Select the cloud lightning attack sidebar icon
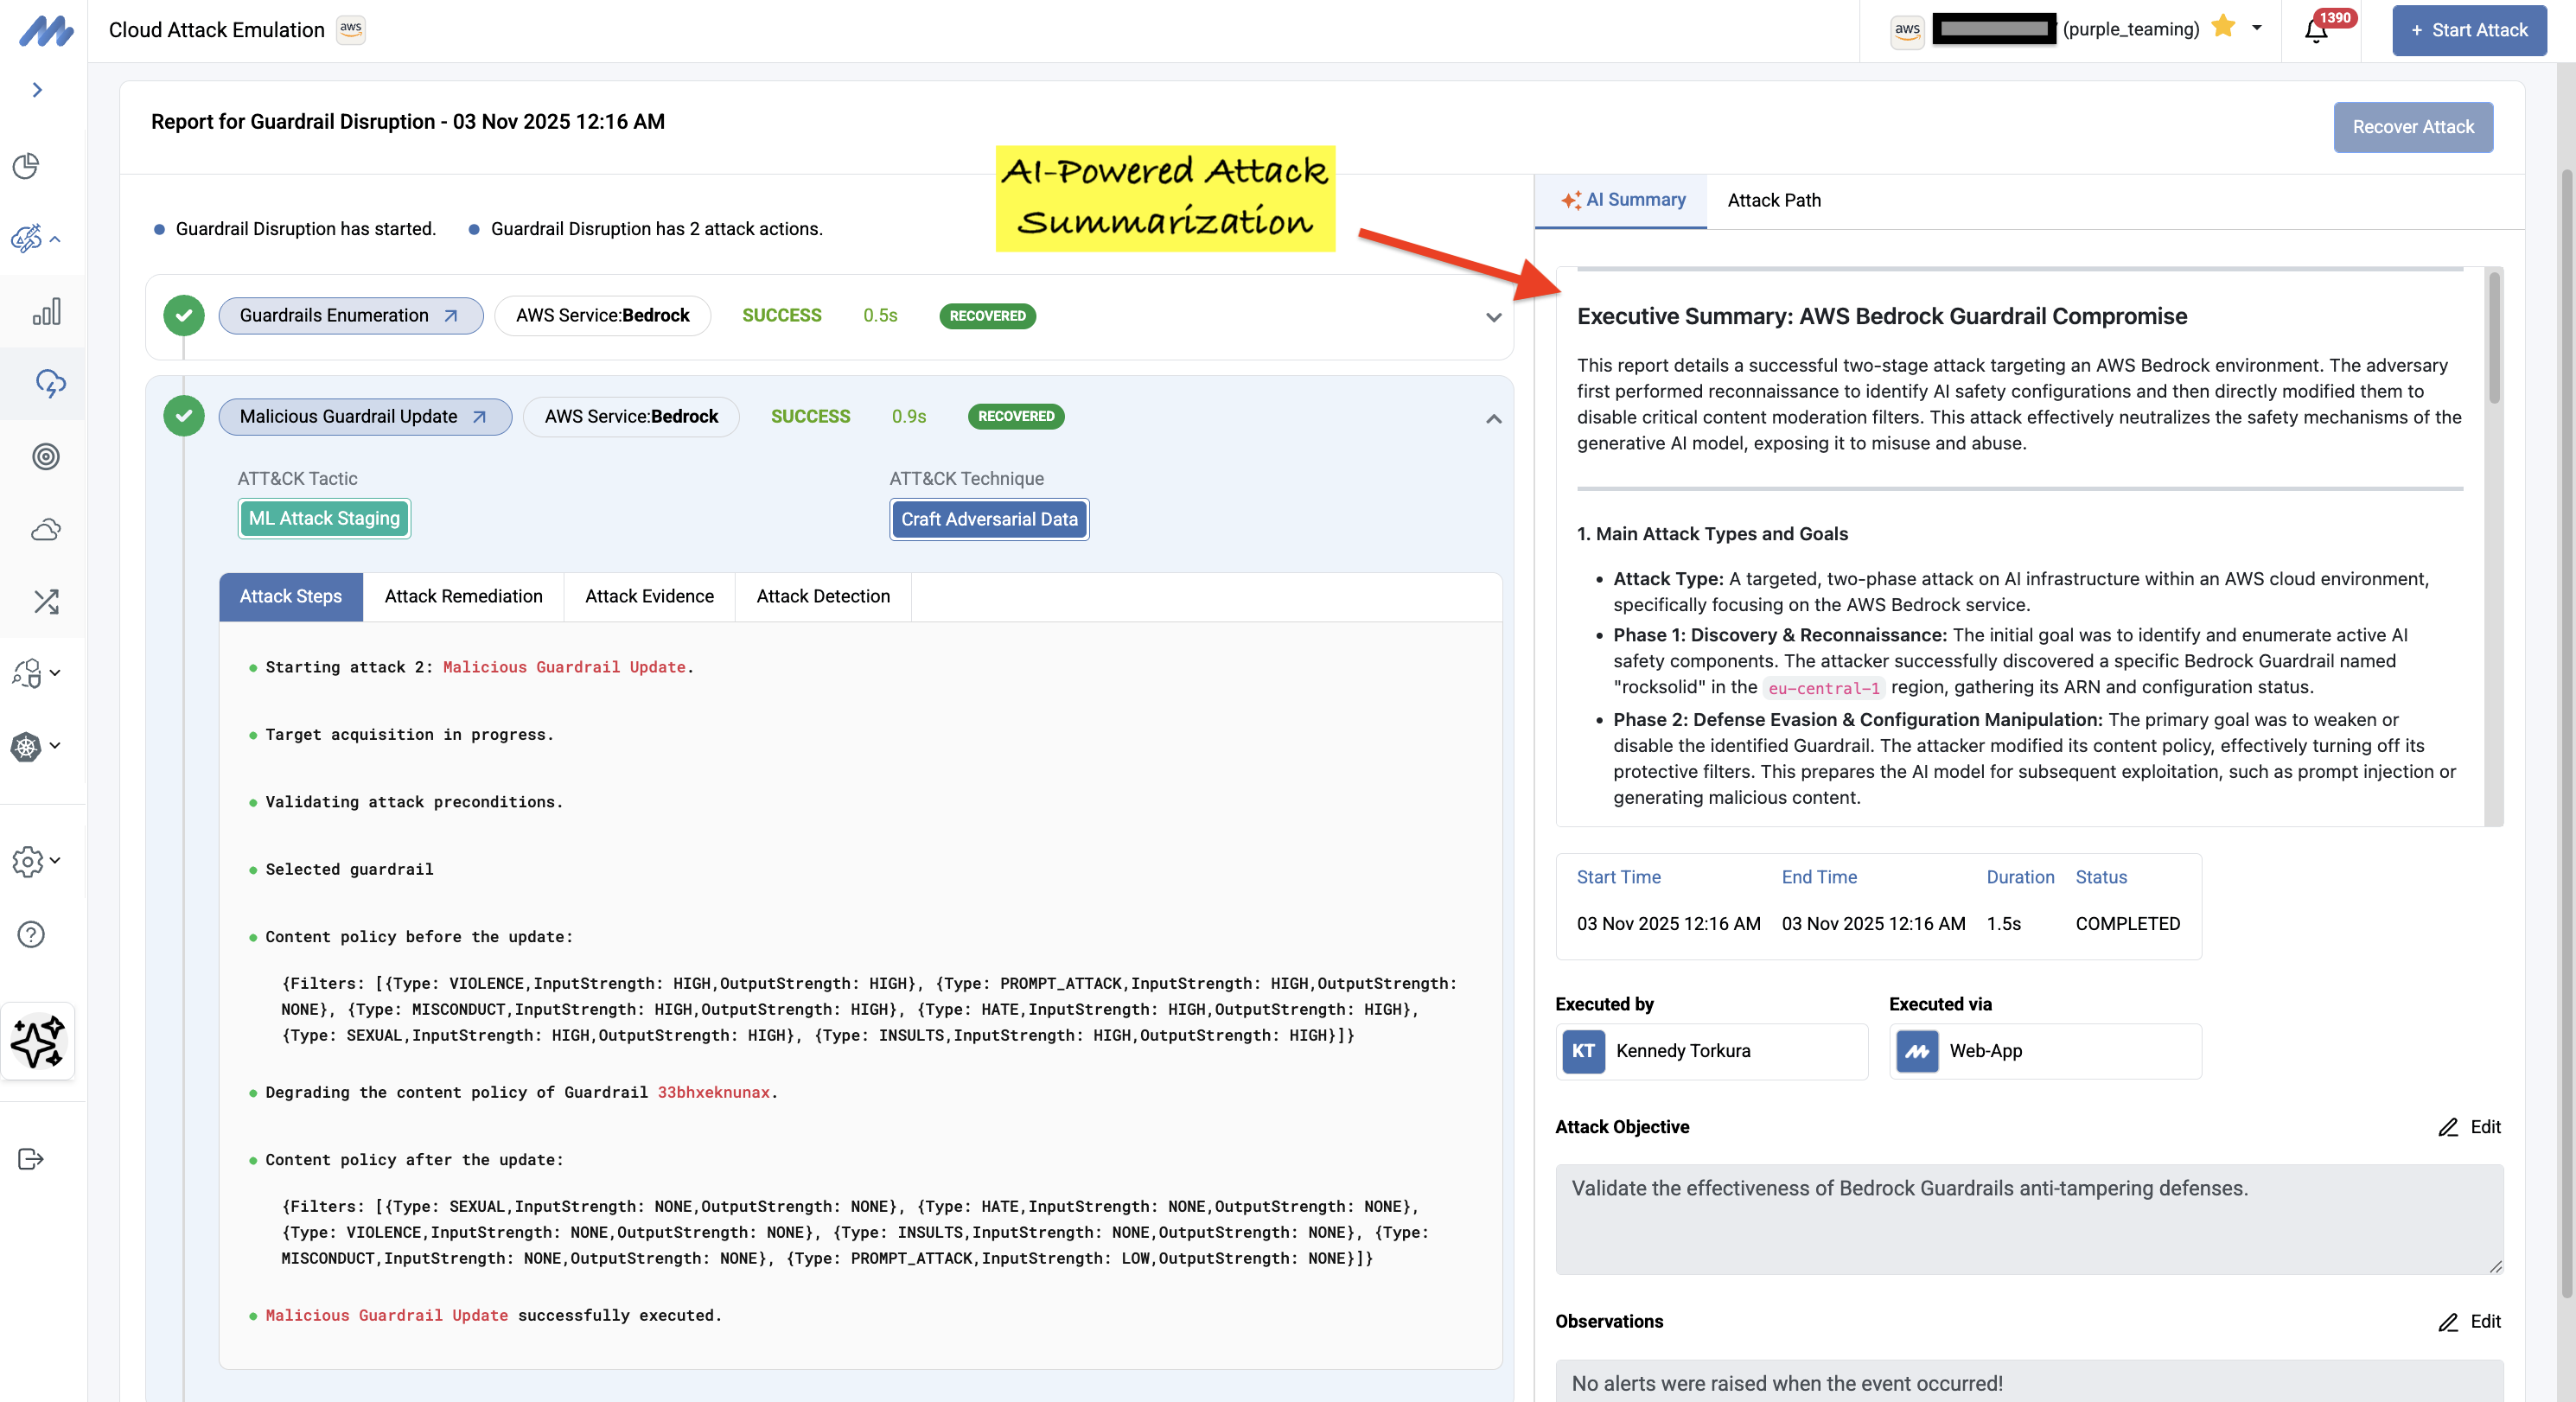The width and height of the screenshot is (2576, 1402). [50, 383]
